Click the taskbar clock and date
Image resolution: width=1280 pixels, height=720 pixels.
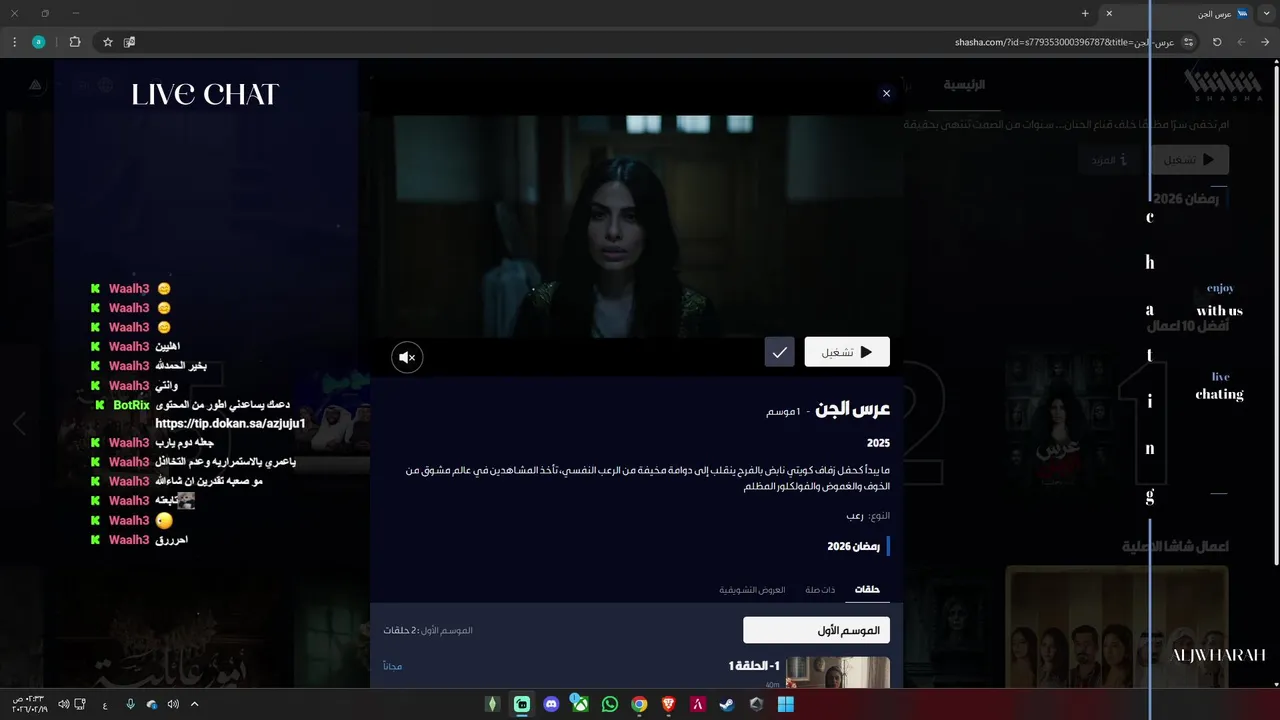coord(30,704)
